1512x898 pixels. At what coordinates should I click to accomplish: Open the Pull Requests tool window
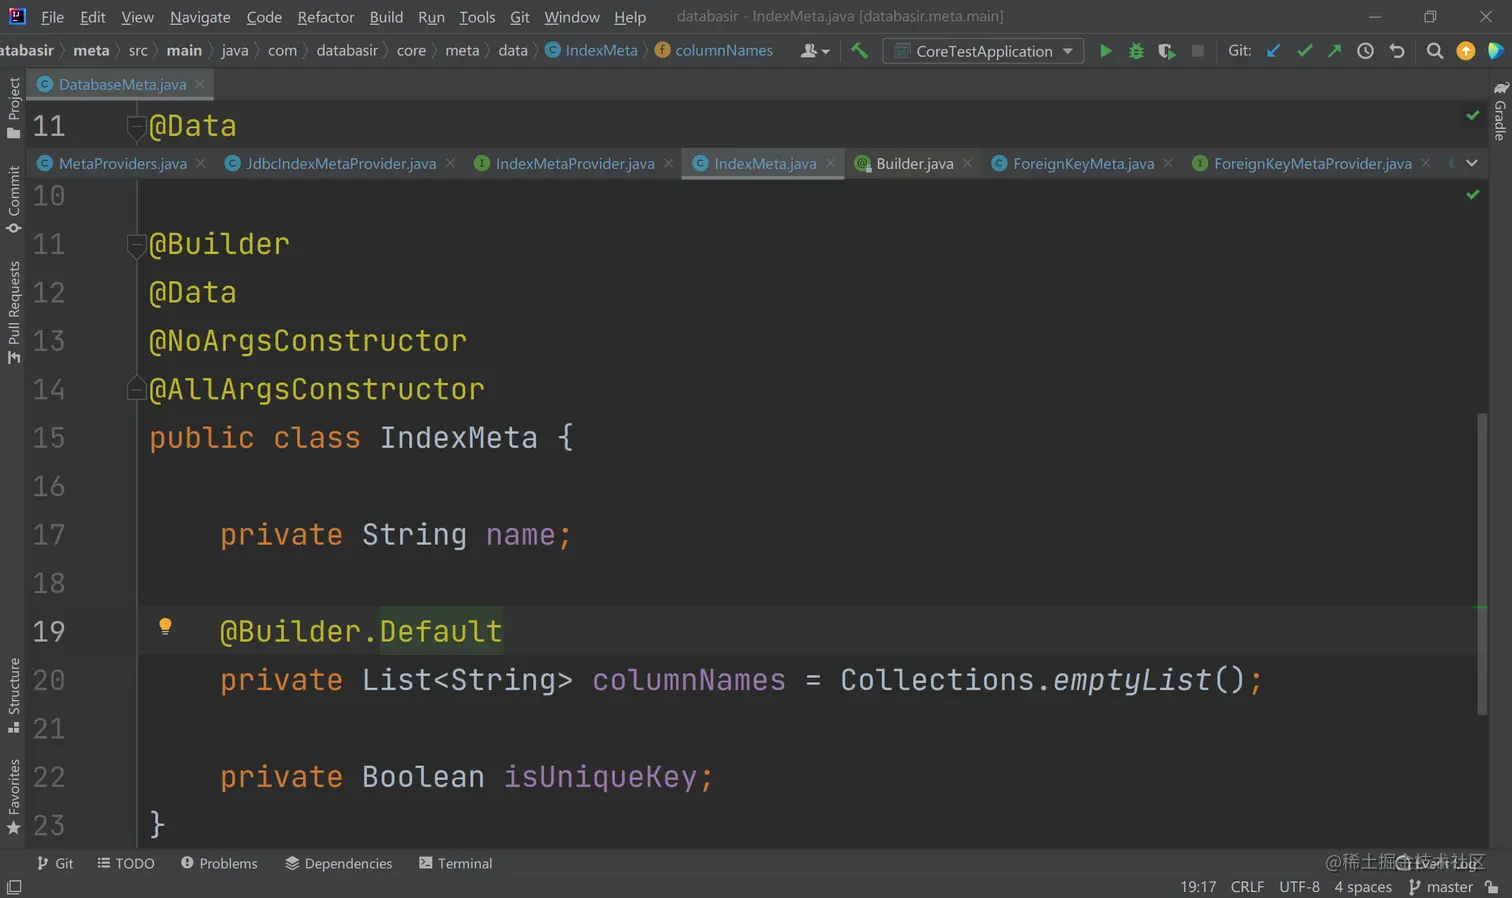point(13,313)
